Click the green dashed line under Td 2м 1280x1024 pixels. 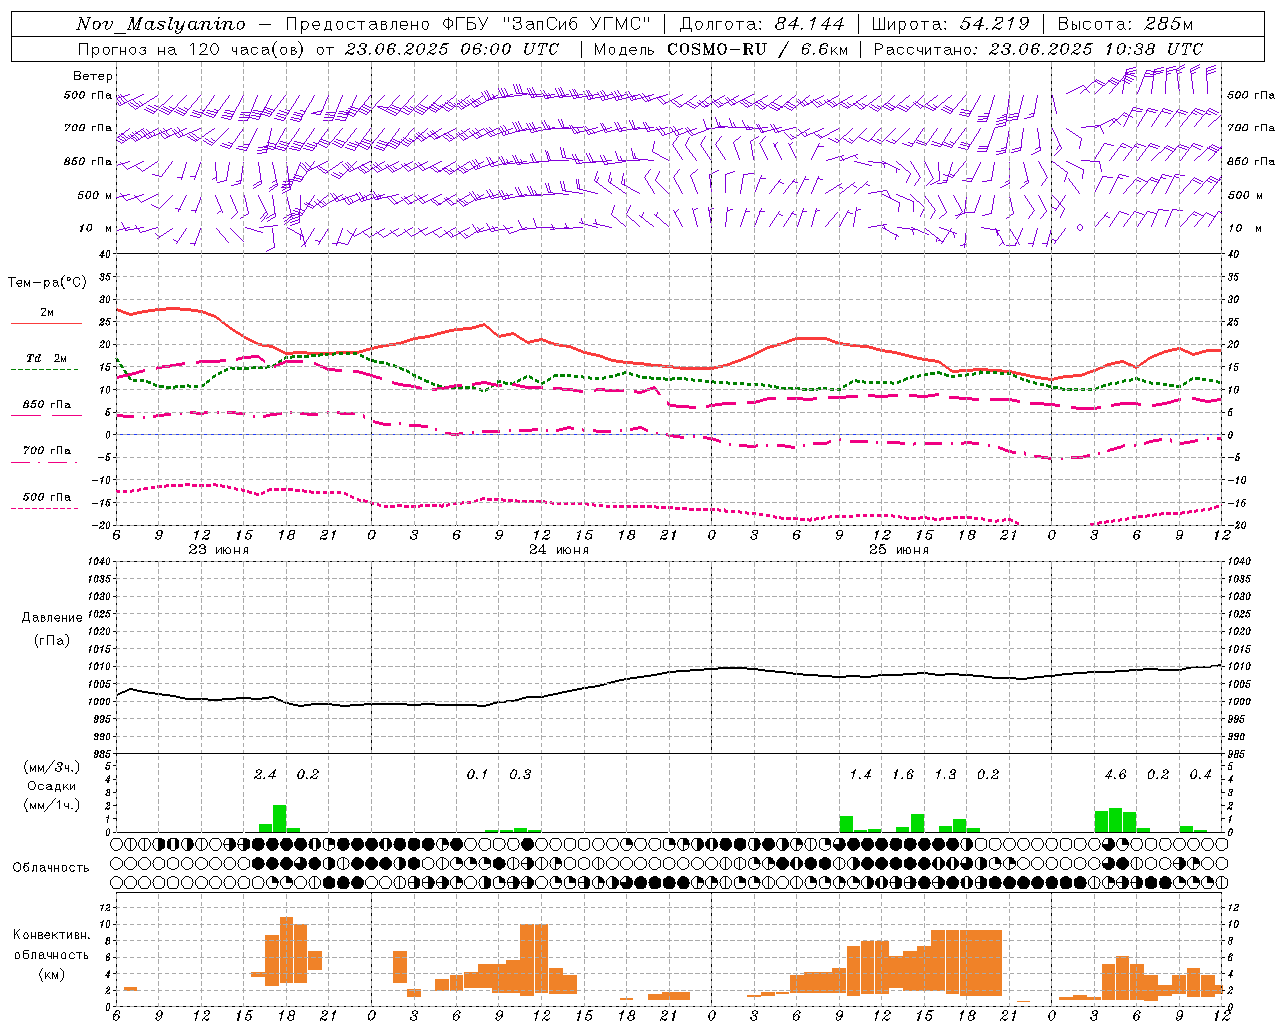[44, 370]
